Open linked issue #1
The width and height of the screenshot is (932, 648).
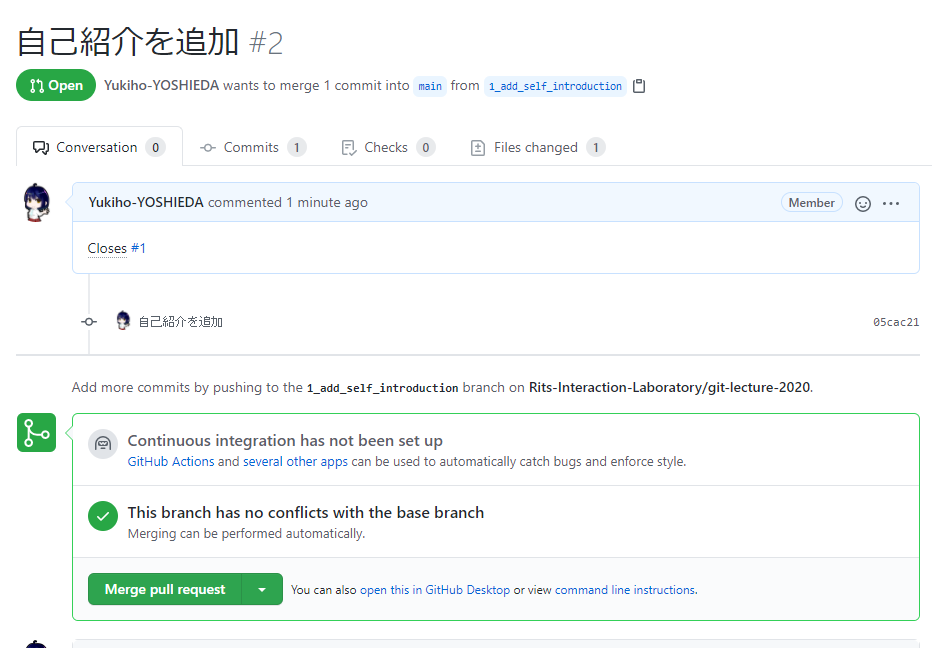pyautogui.click(x=138, y=248)
